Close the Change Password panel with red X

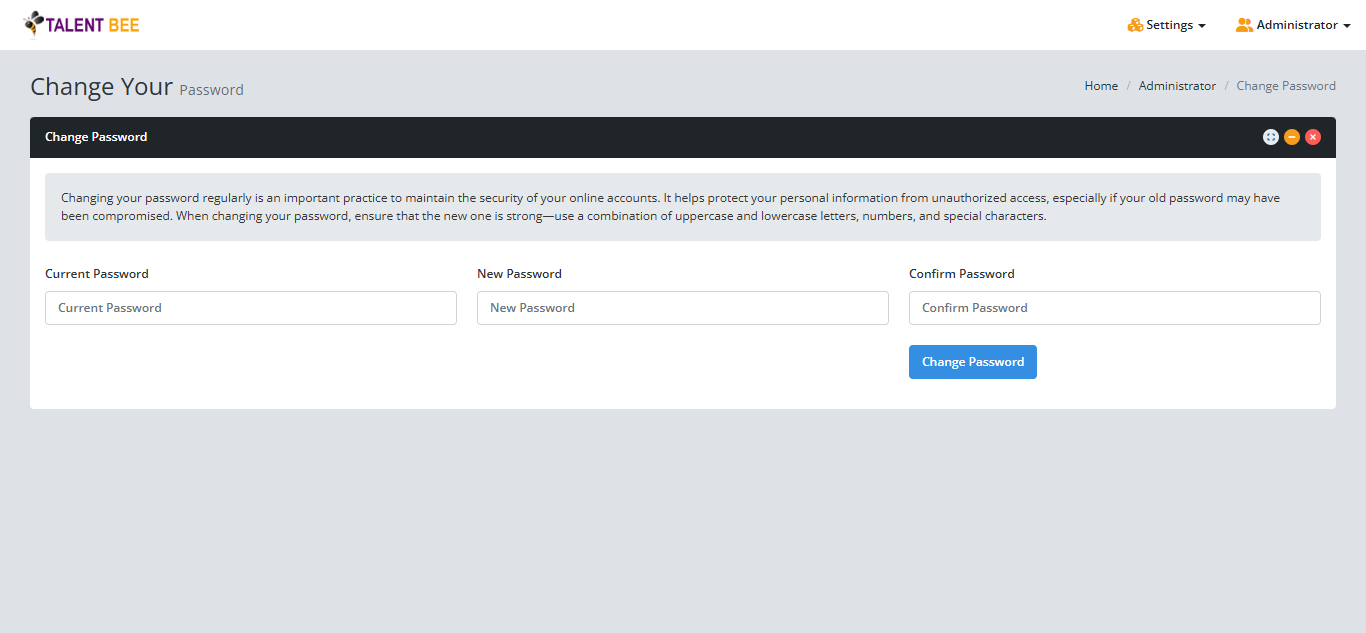pyautogui.click(x=1313, y=137)
